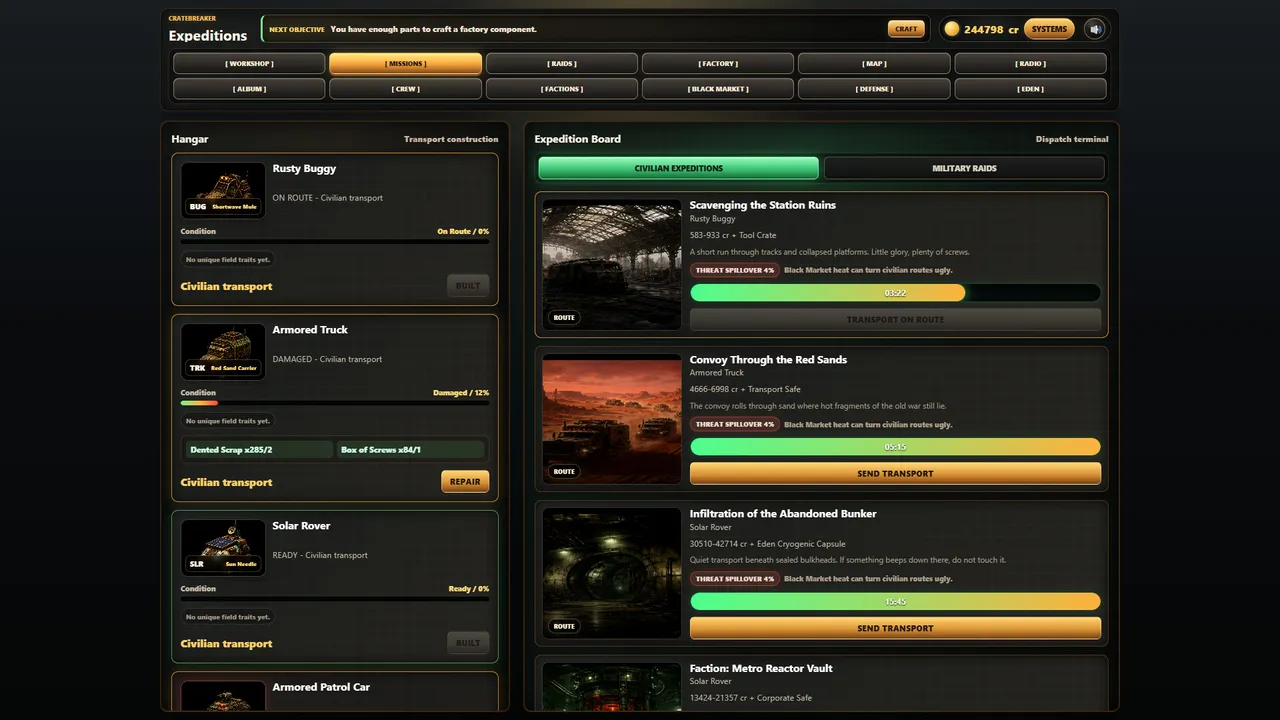The image size is (1280, 720).
Task: Click Threat Spillover badge on Station Ruins
Action: [735, 270]
